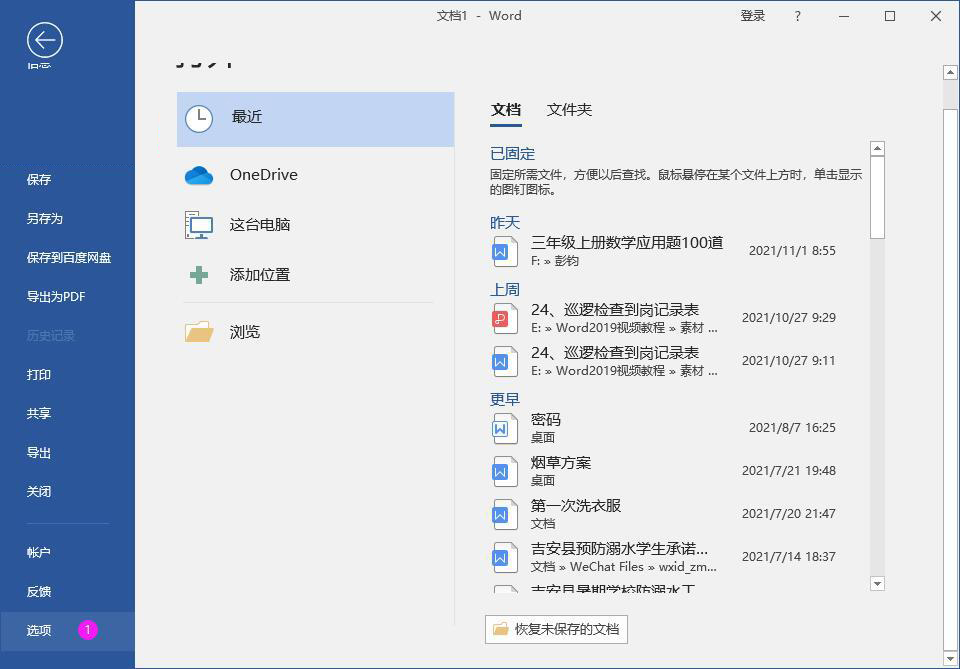Click the Word help question mark icon
Image resolution: width=960 pixels, height=669 pixels.
(797, 16)
